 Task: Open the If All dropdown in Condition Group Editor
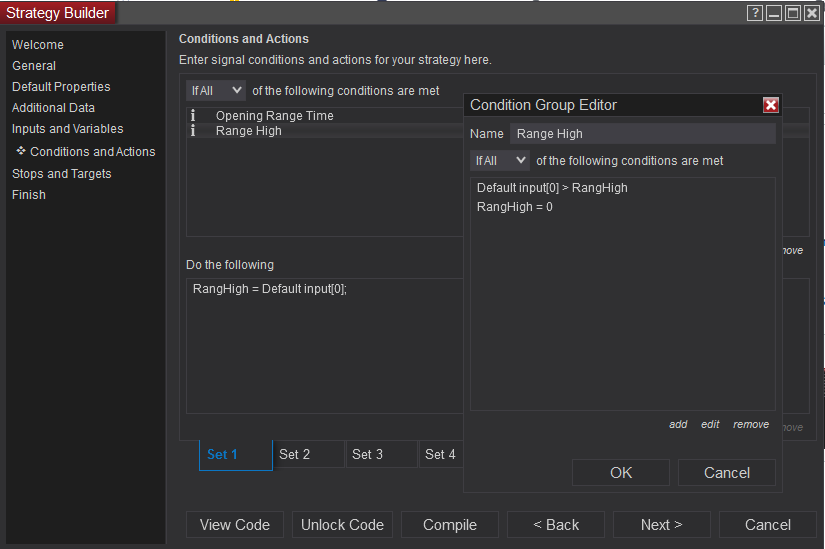pyautogui.click(x=500, y=160)
